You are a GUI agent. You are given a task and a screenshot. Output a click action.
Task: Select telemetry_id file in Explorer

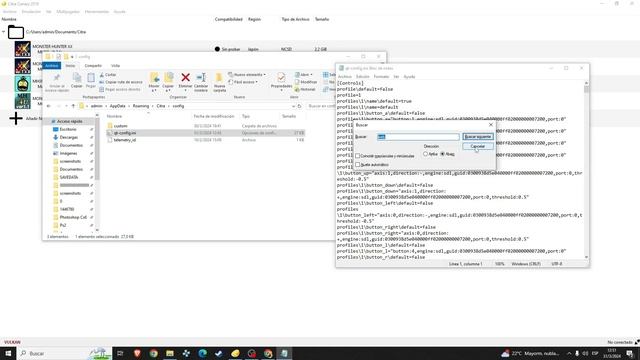click(124, 140)
